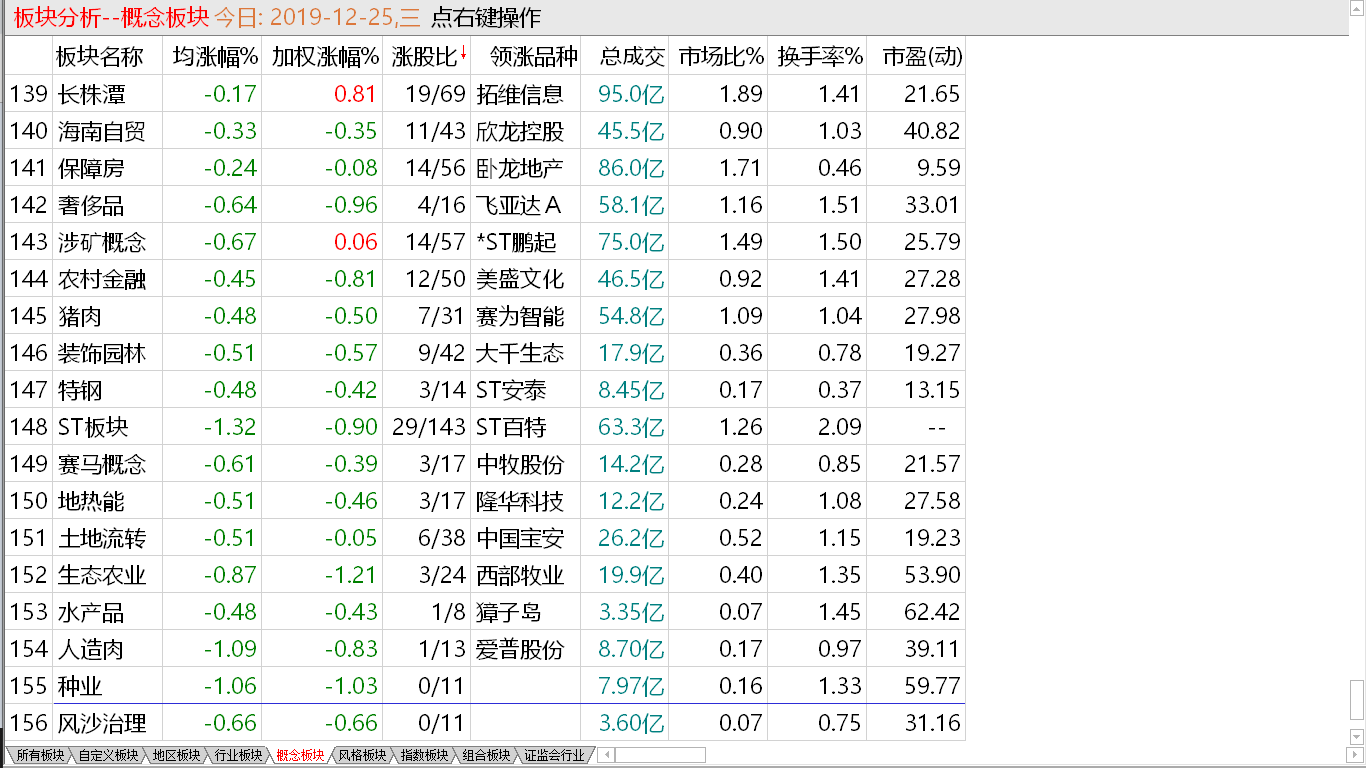Select the 保障房 sector name

point(91,168)
